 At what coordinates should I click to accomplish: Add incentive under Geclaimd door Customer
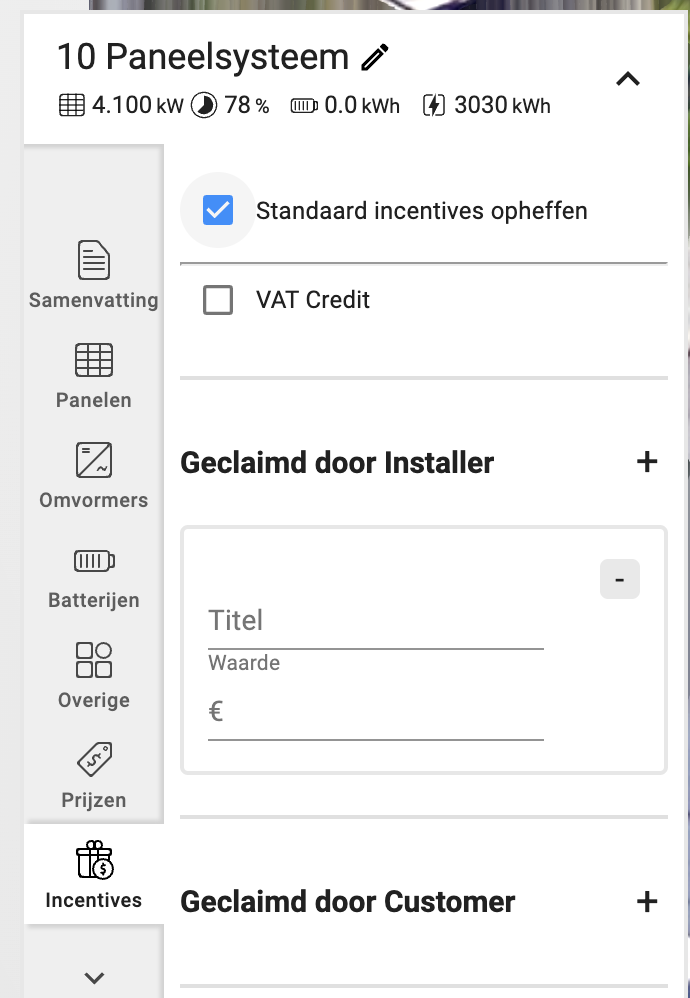[x=647, y=901]
